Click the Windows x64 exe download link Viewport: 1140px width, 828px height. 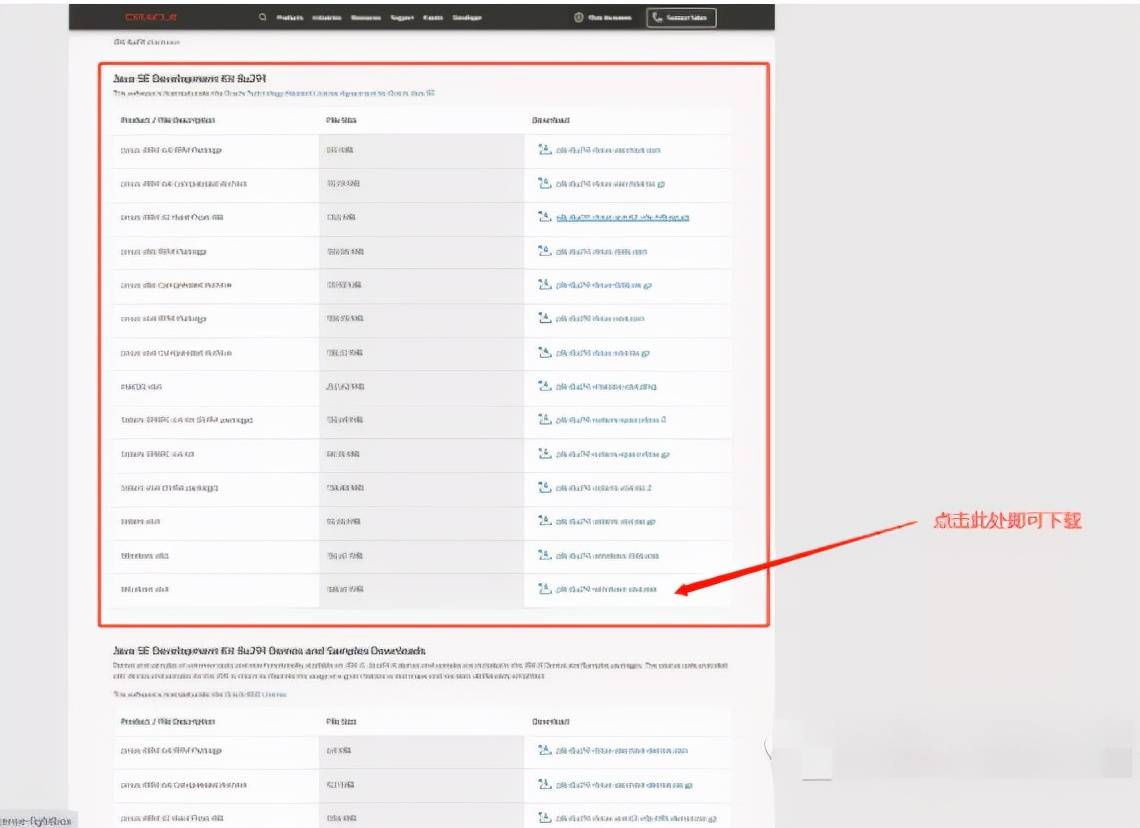[x=606, y=590]
